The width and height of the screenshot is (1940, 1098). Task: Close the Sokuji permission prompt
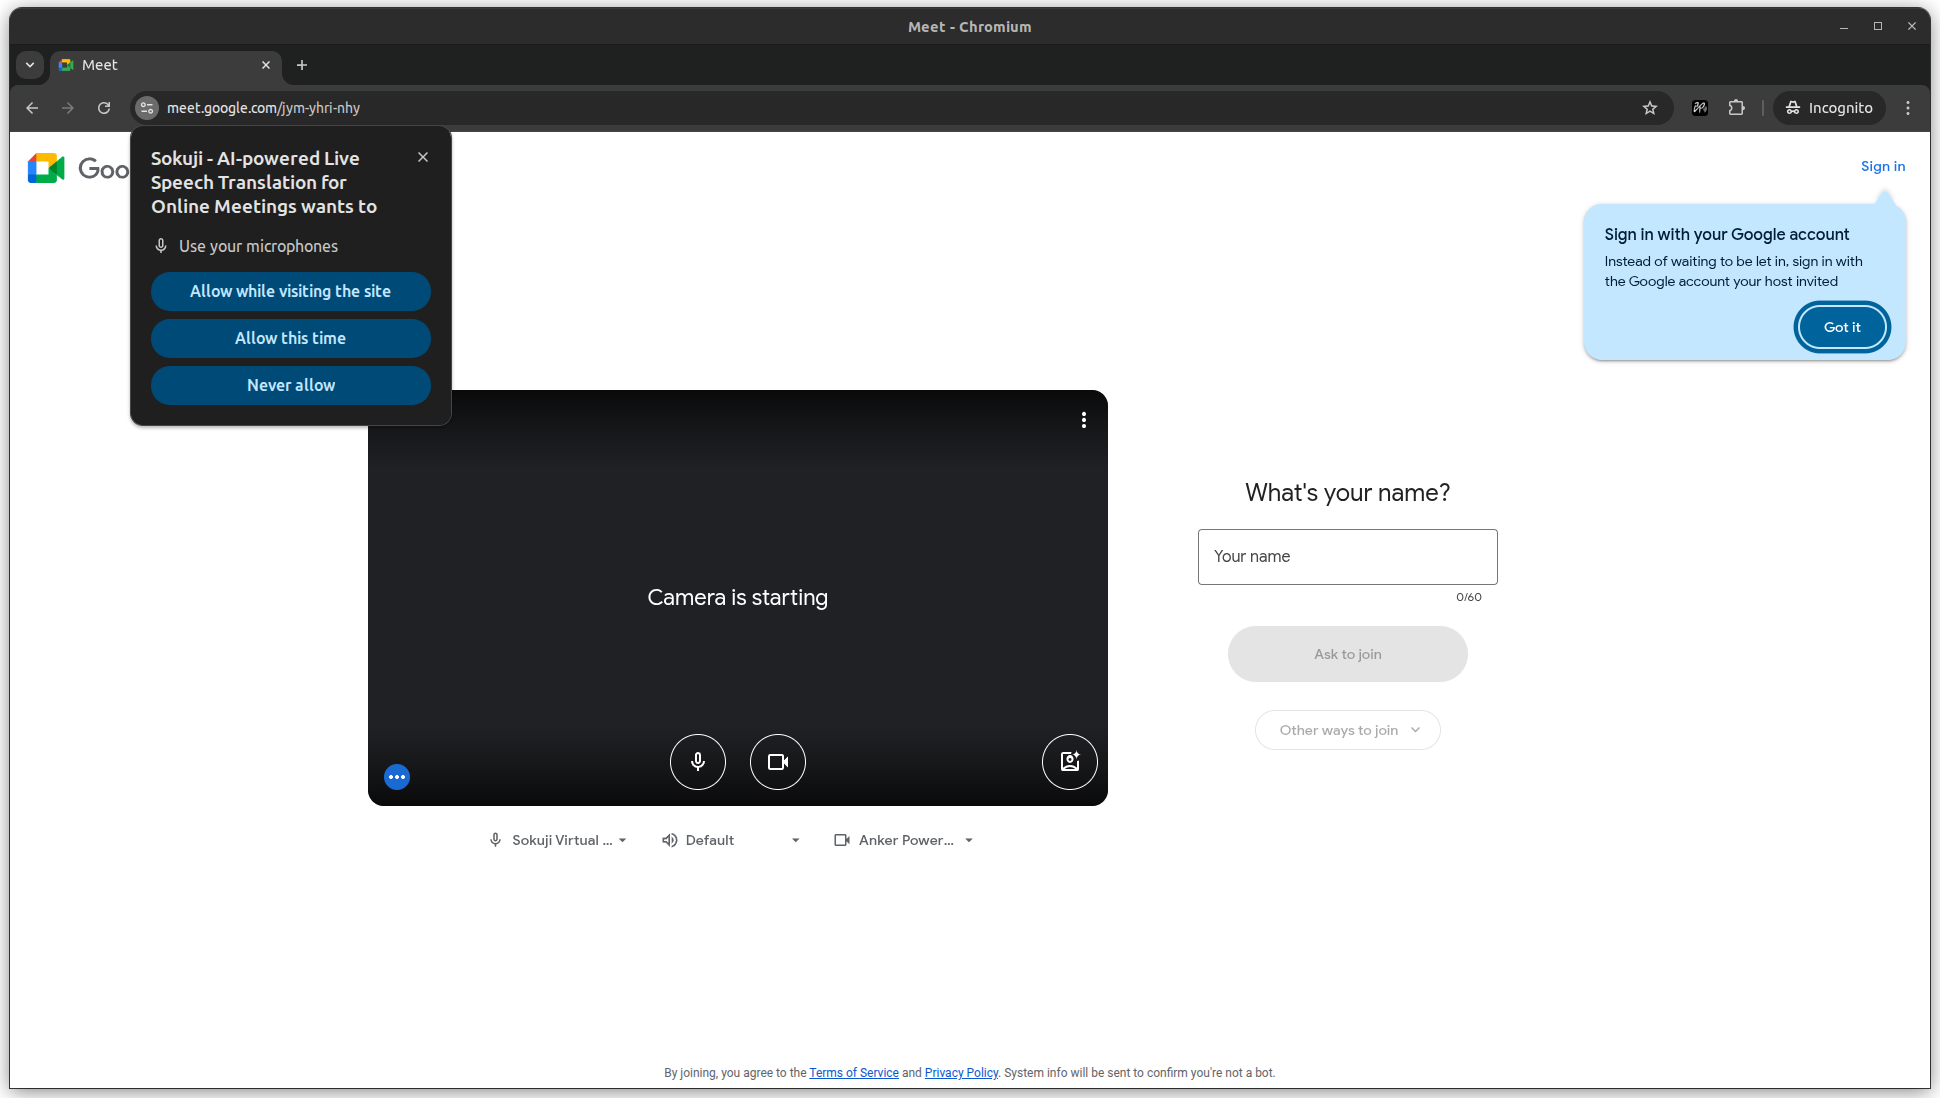[x=423, y=157]
